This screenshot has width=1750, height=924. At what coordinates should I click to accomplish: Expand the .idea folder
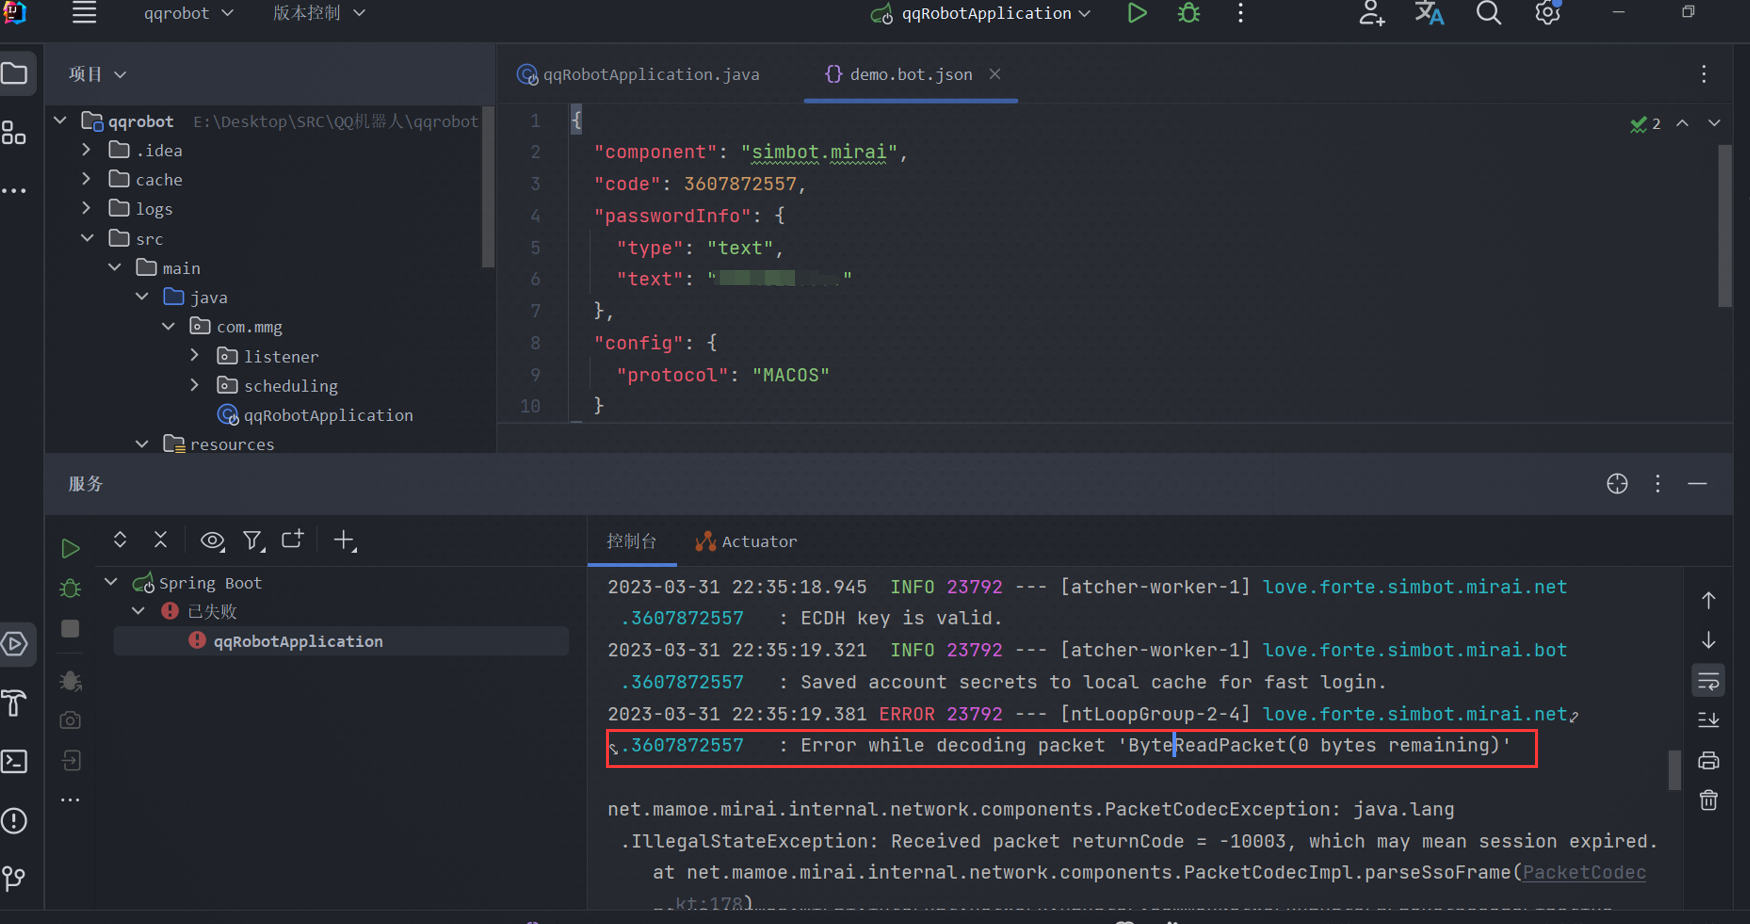coord(87,150)
